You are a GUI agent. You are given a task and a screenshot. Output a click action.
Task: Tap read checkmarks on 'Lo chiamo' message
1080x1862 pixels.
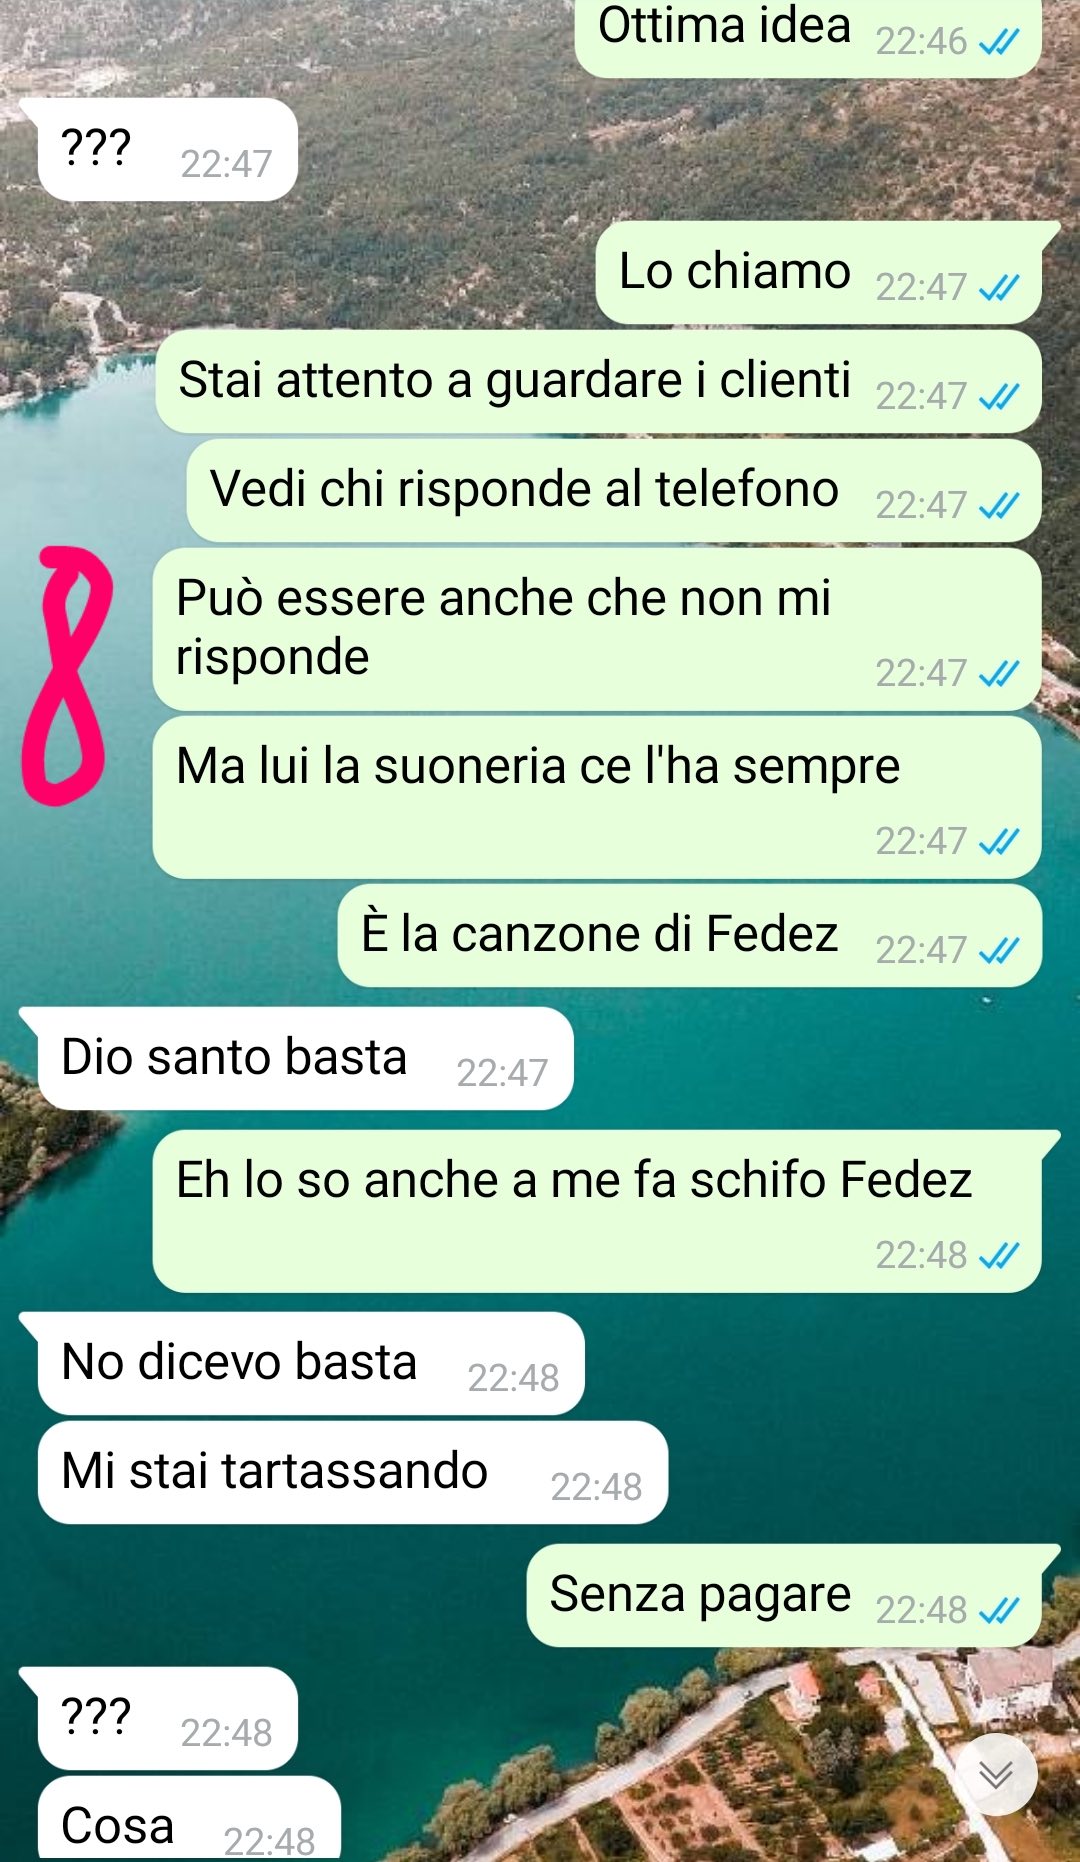point(999,288)
